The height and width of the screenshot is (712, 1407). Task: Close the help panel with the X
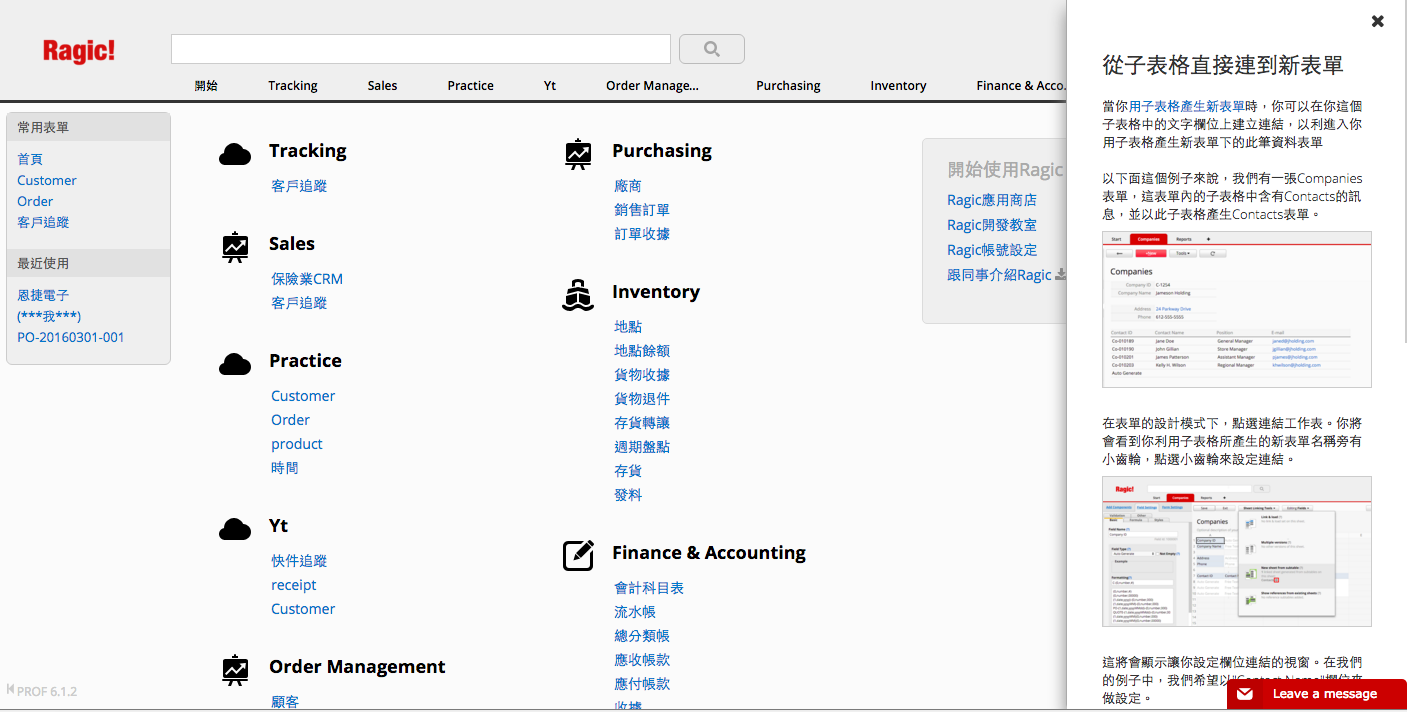pyautogui.click(x=1378, y=21)
